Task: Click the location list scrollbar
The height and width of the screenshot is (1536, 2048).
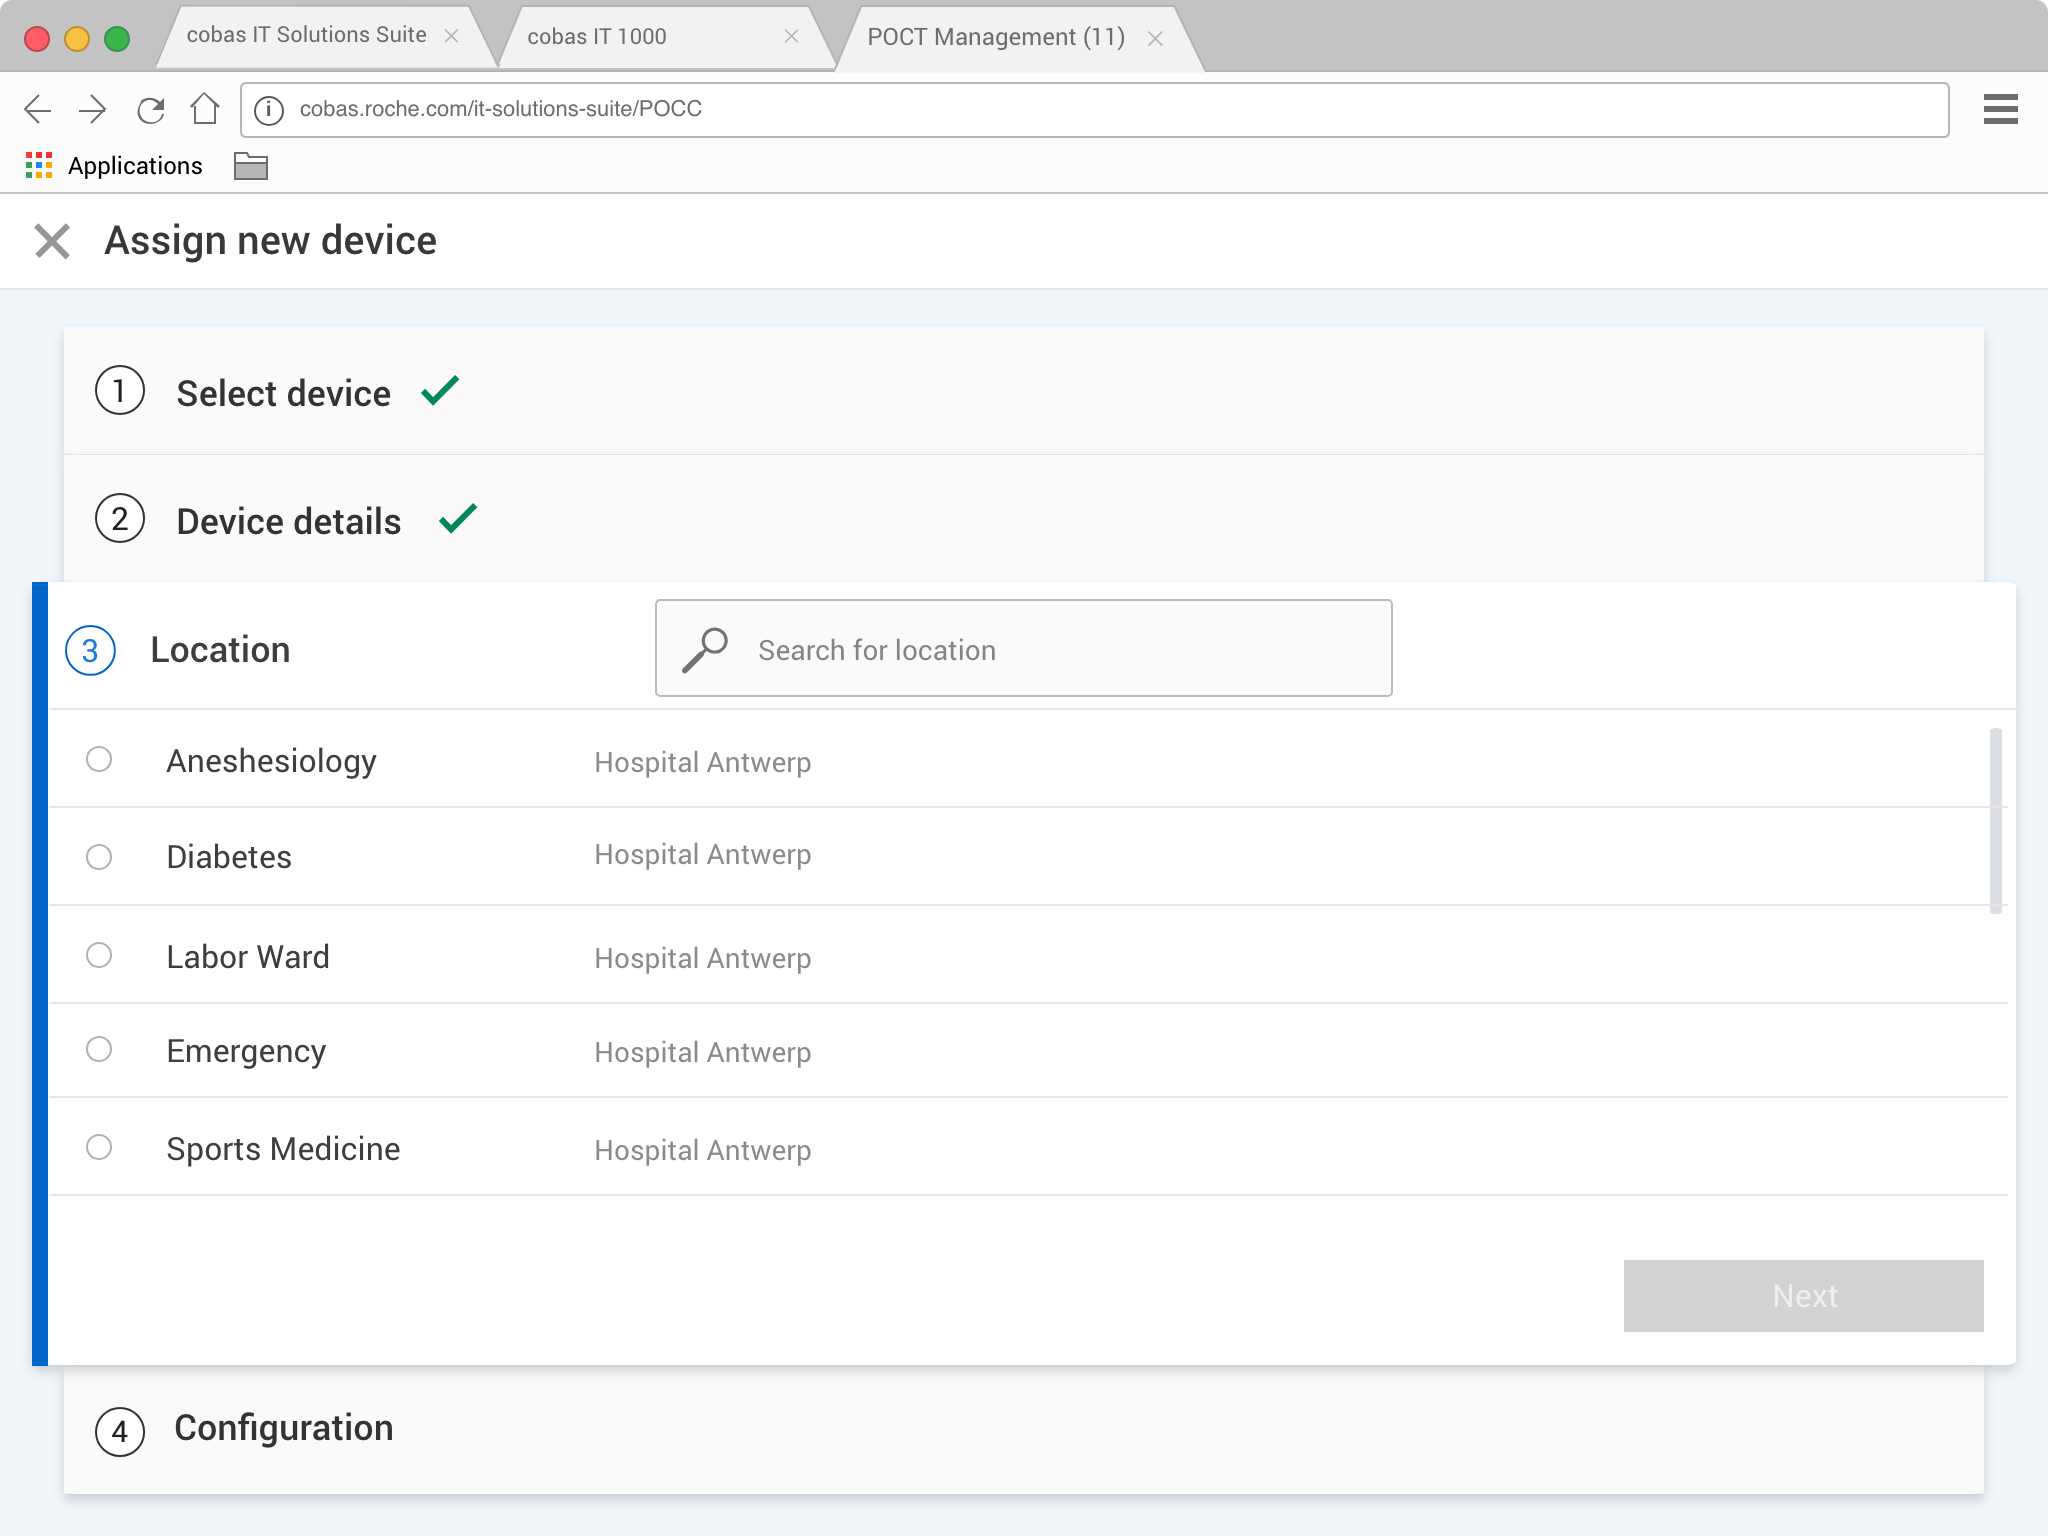Action: pyautogui.click(x=1995, y=820)
